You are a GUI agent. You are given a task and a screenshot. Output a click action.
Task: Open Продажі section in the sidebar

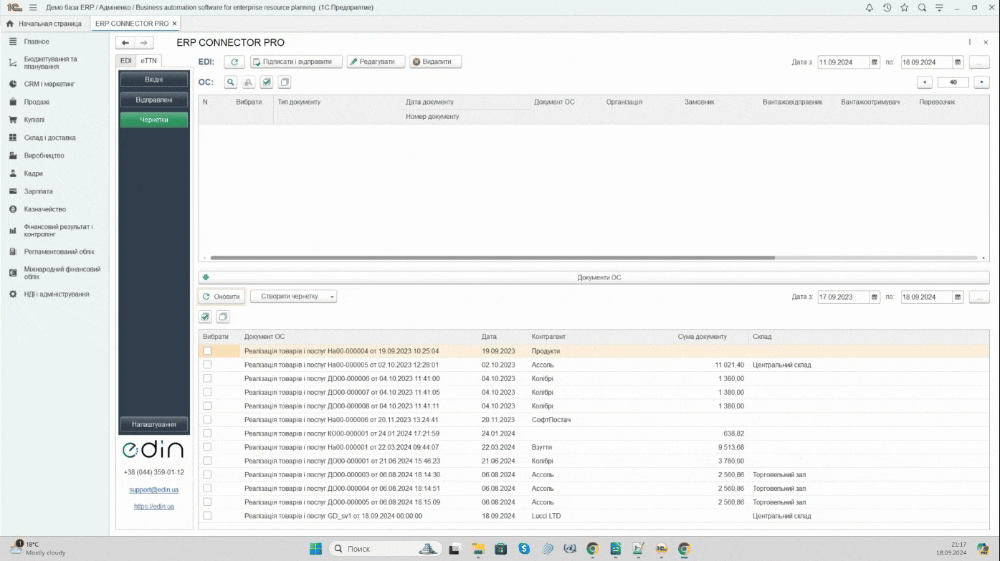point(37,102)
